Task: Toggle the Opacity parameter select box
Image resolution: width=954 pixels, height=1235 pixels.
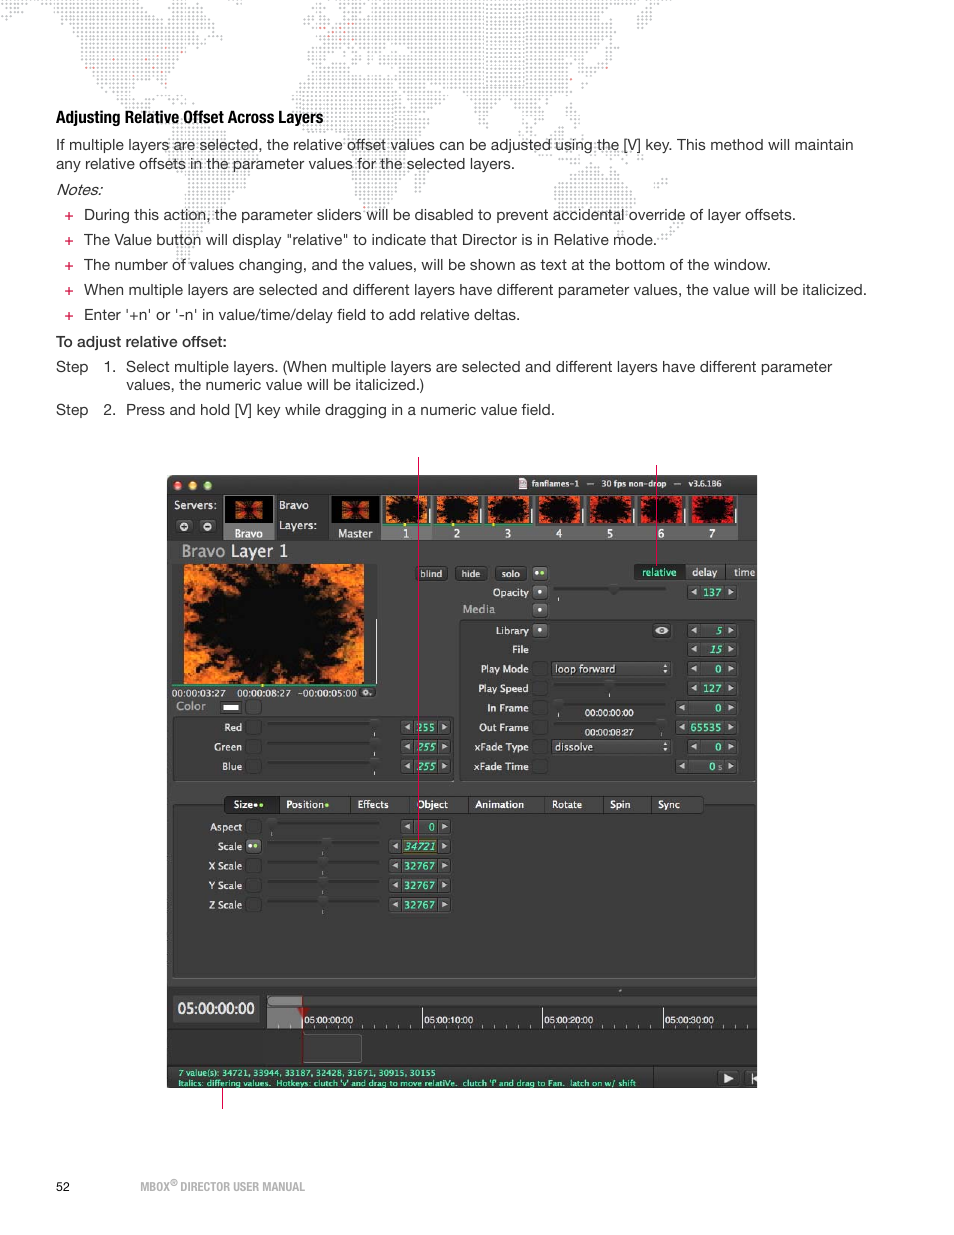Action: pos(540,592)
